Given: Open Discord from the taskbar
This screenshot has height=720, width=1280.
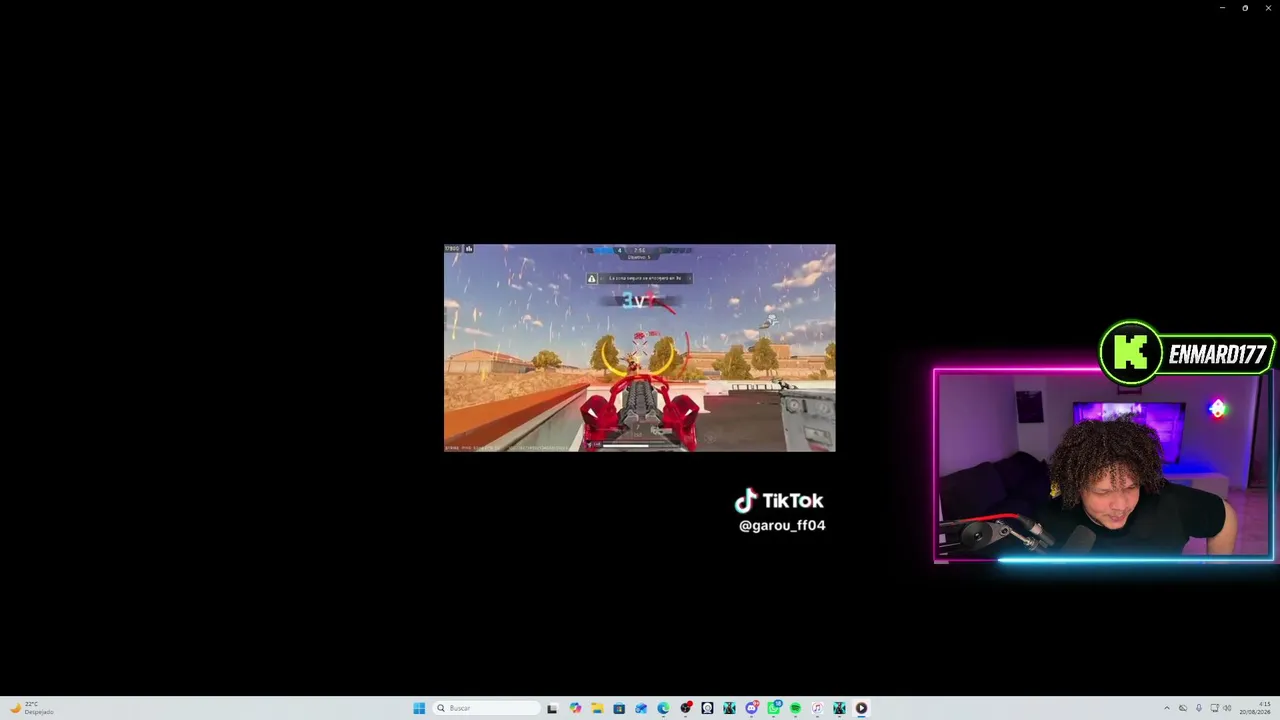Looking at the screenshot, I should point(751,708).
